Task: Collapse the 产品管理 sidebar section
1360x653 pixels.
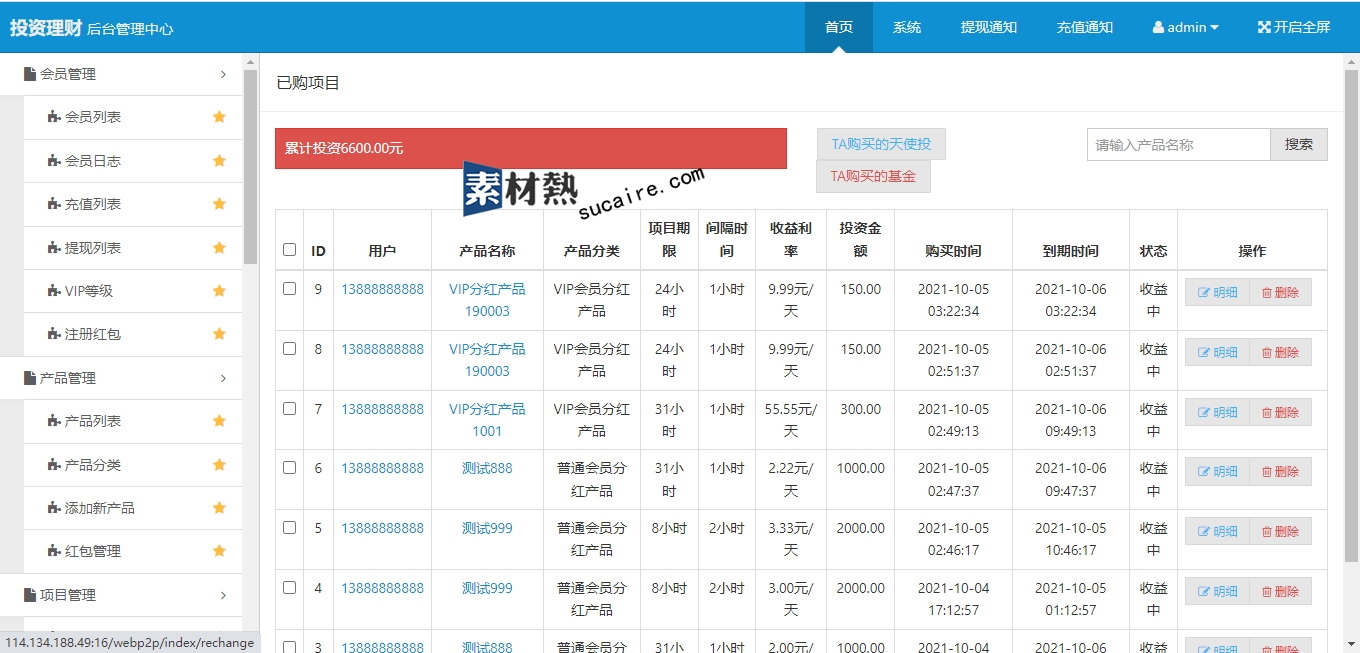Action: 121,378
